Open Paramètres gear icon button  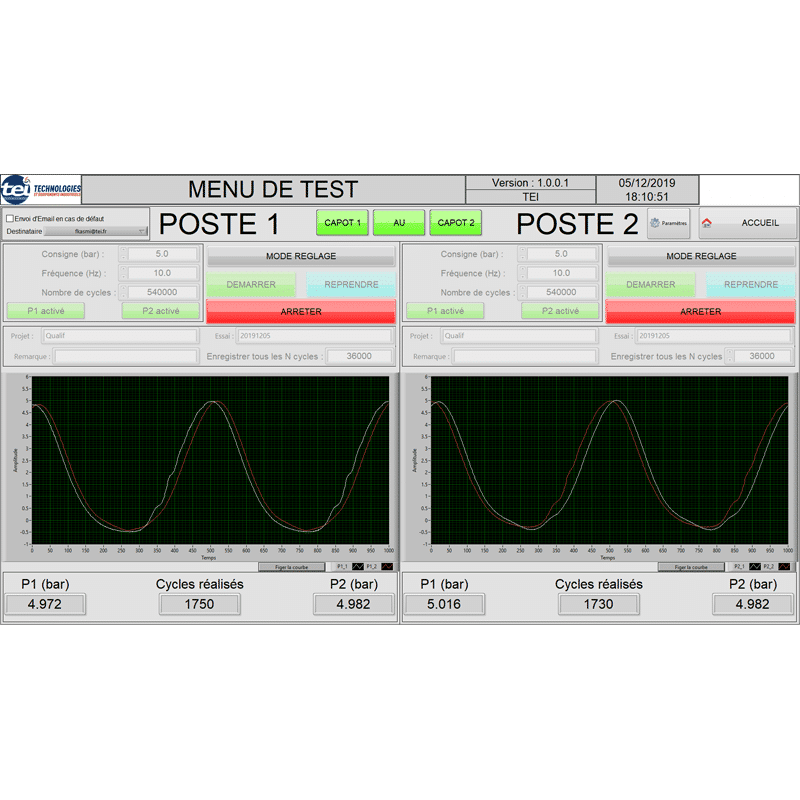coord(668,223)
